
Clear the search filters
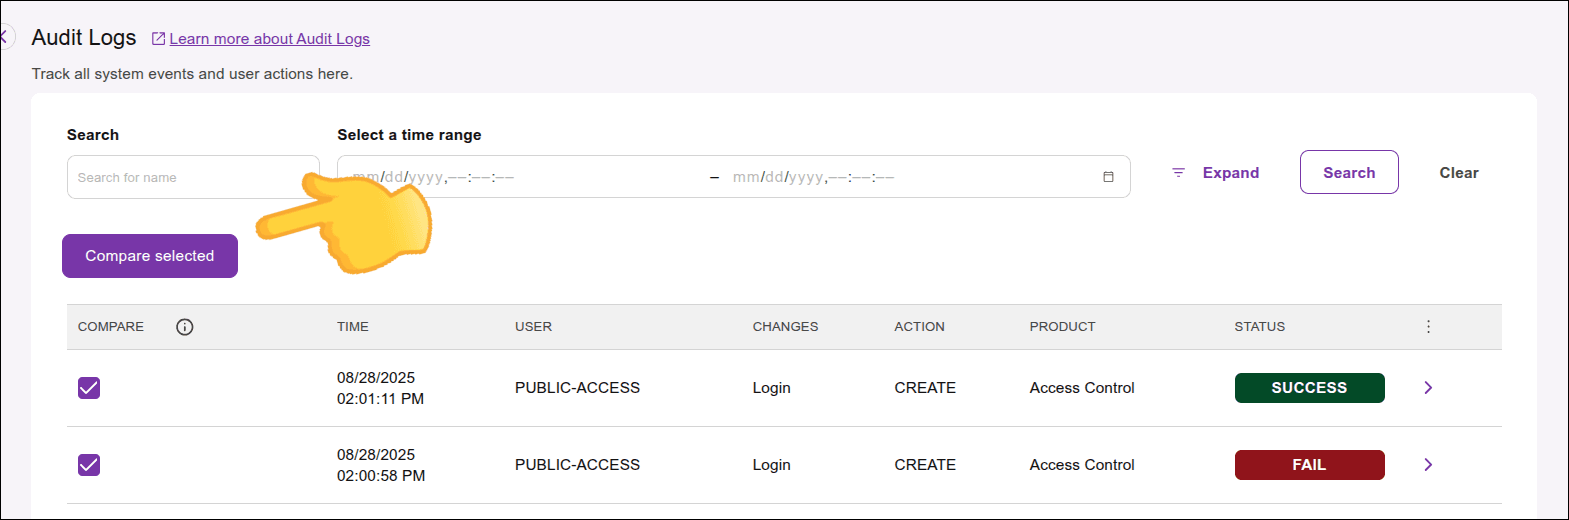[1458, 173]
